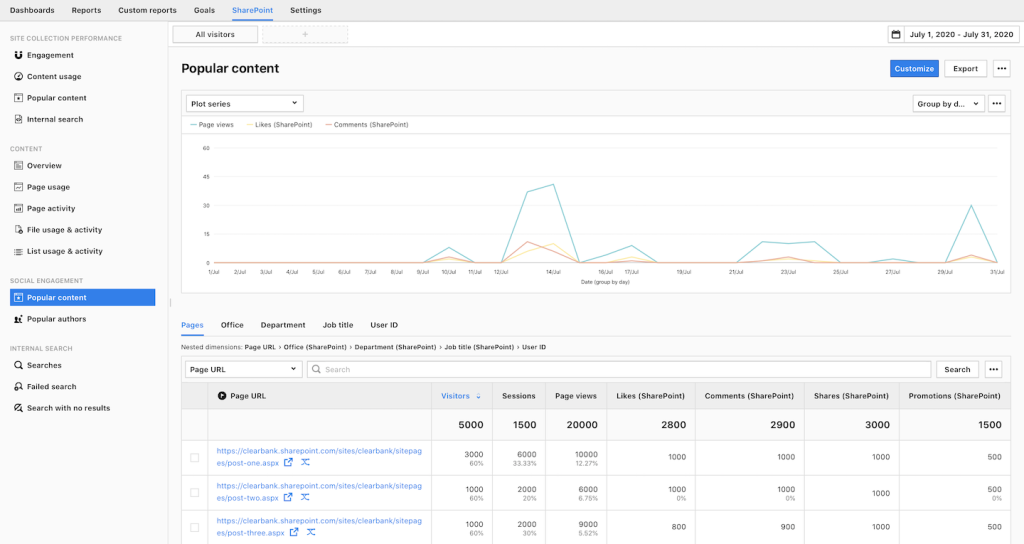Click the Search button next to search field
This screenshot has height=544, width=1024.
point(957,370)
